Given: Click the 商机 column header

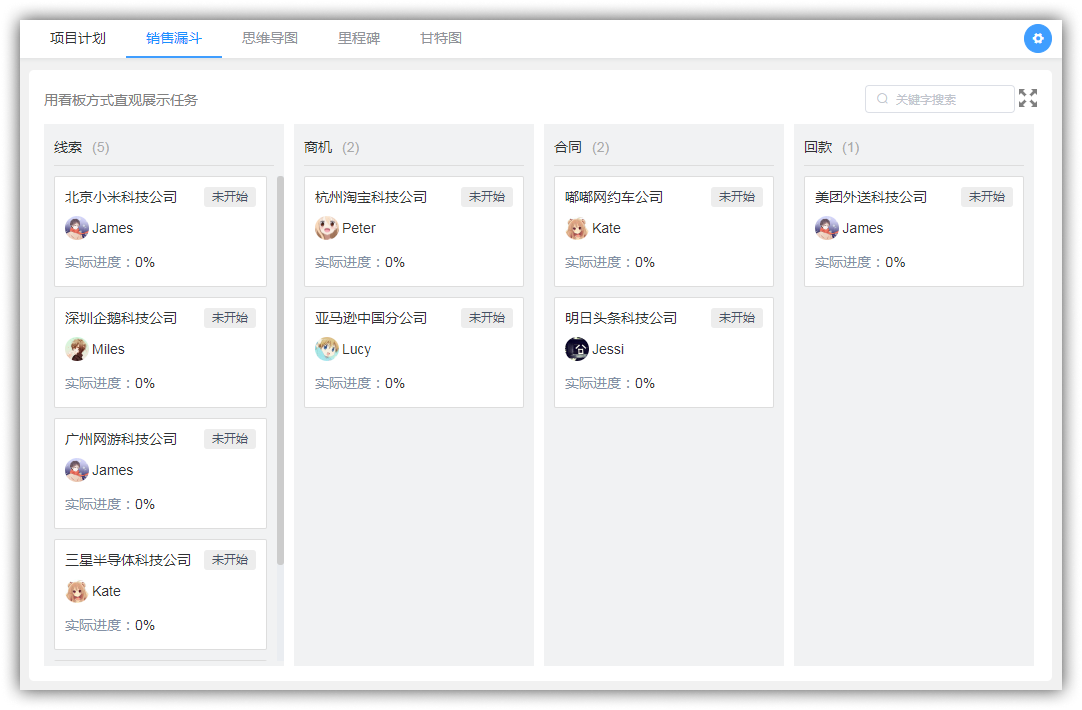Looking at the screenshot, I should 331,148.
